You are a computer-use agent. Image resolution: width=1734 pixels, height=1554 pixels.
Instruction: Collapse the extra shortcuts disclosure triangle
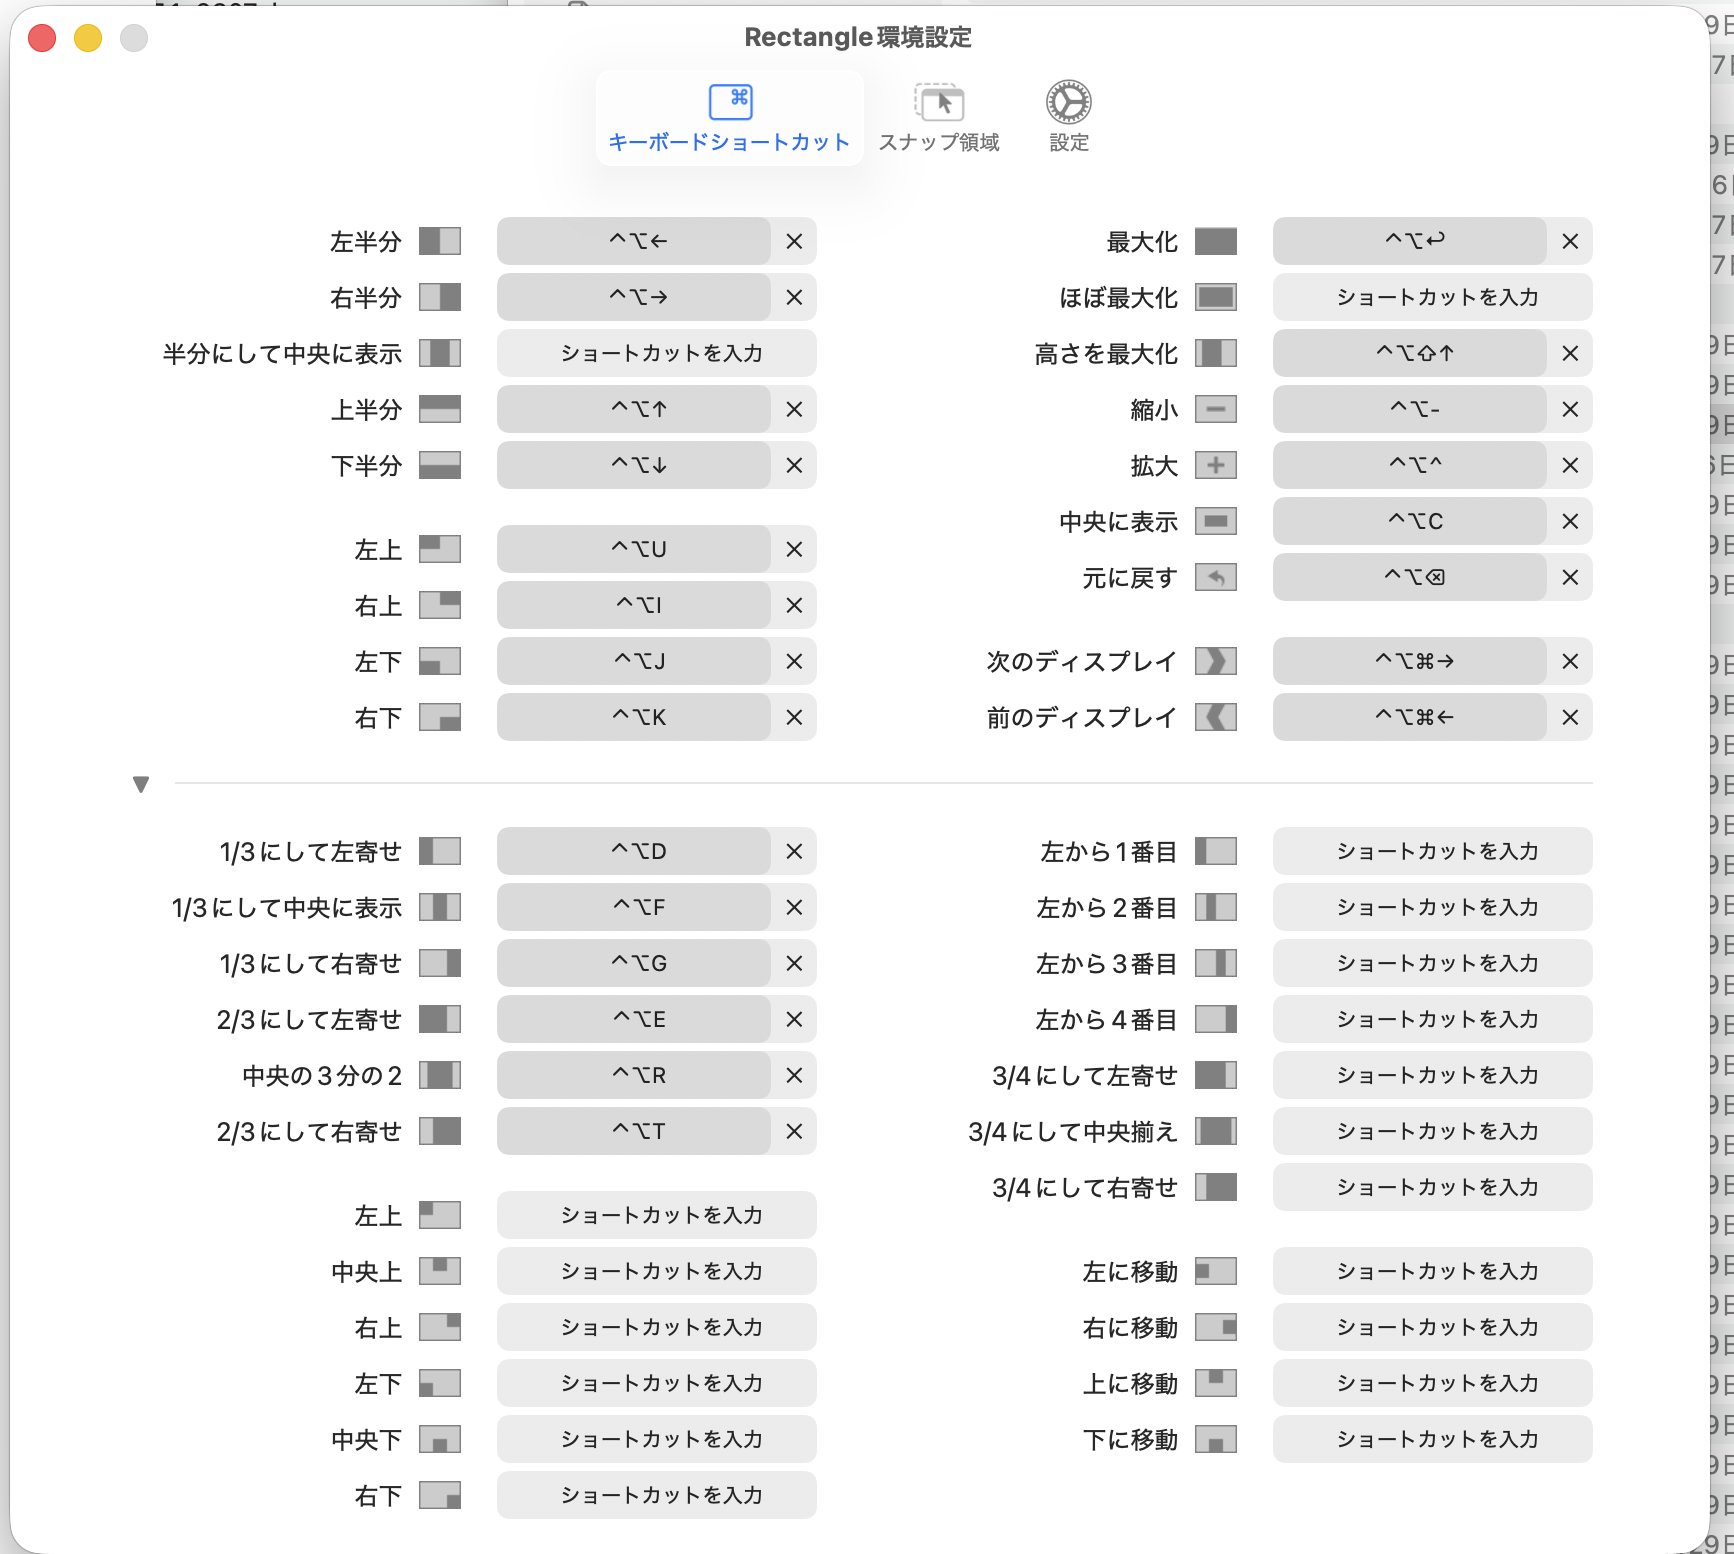click(141, 784)
